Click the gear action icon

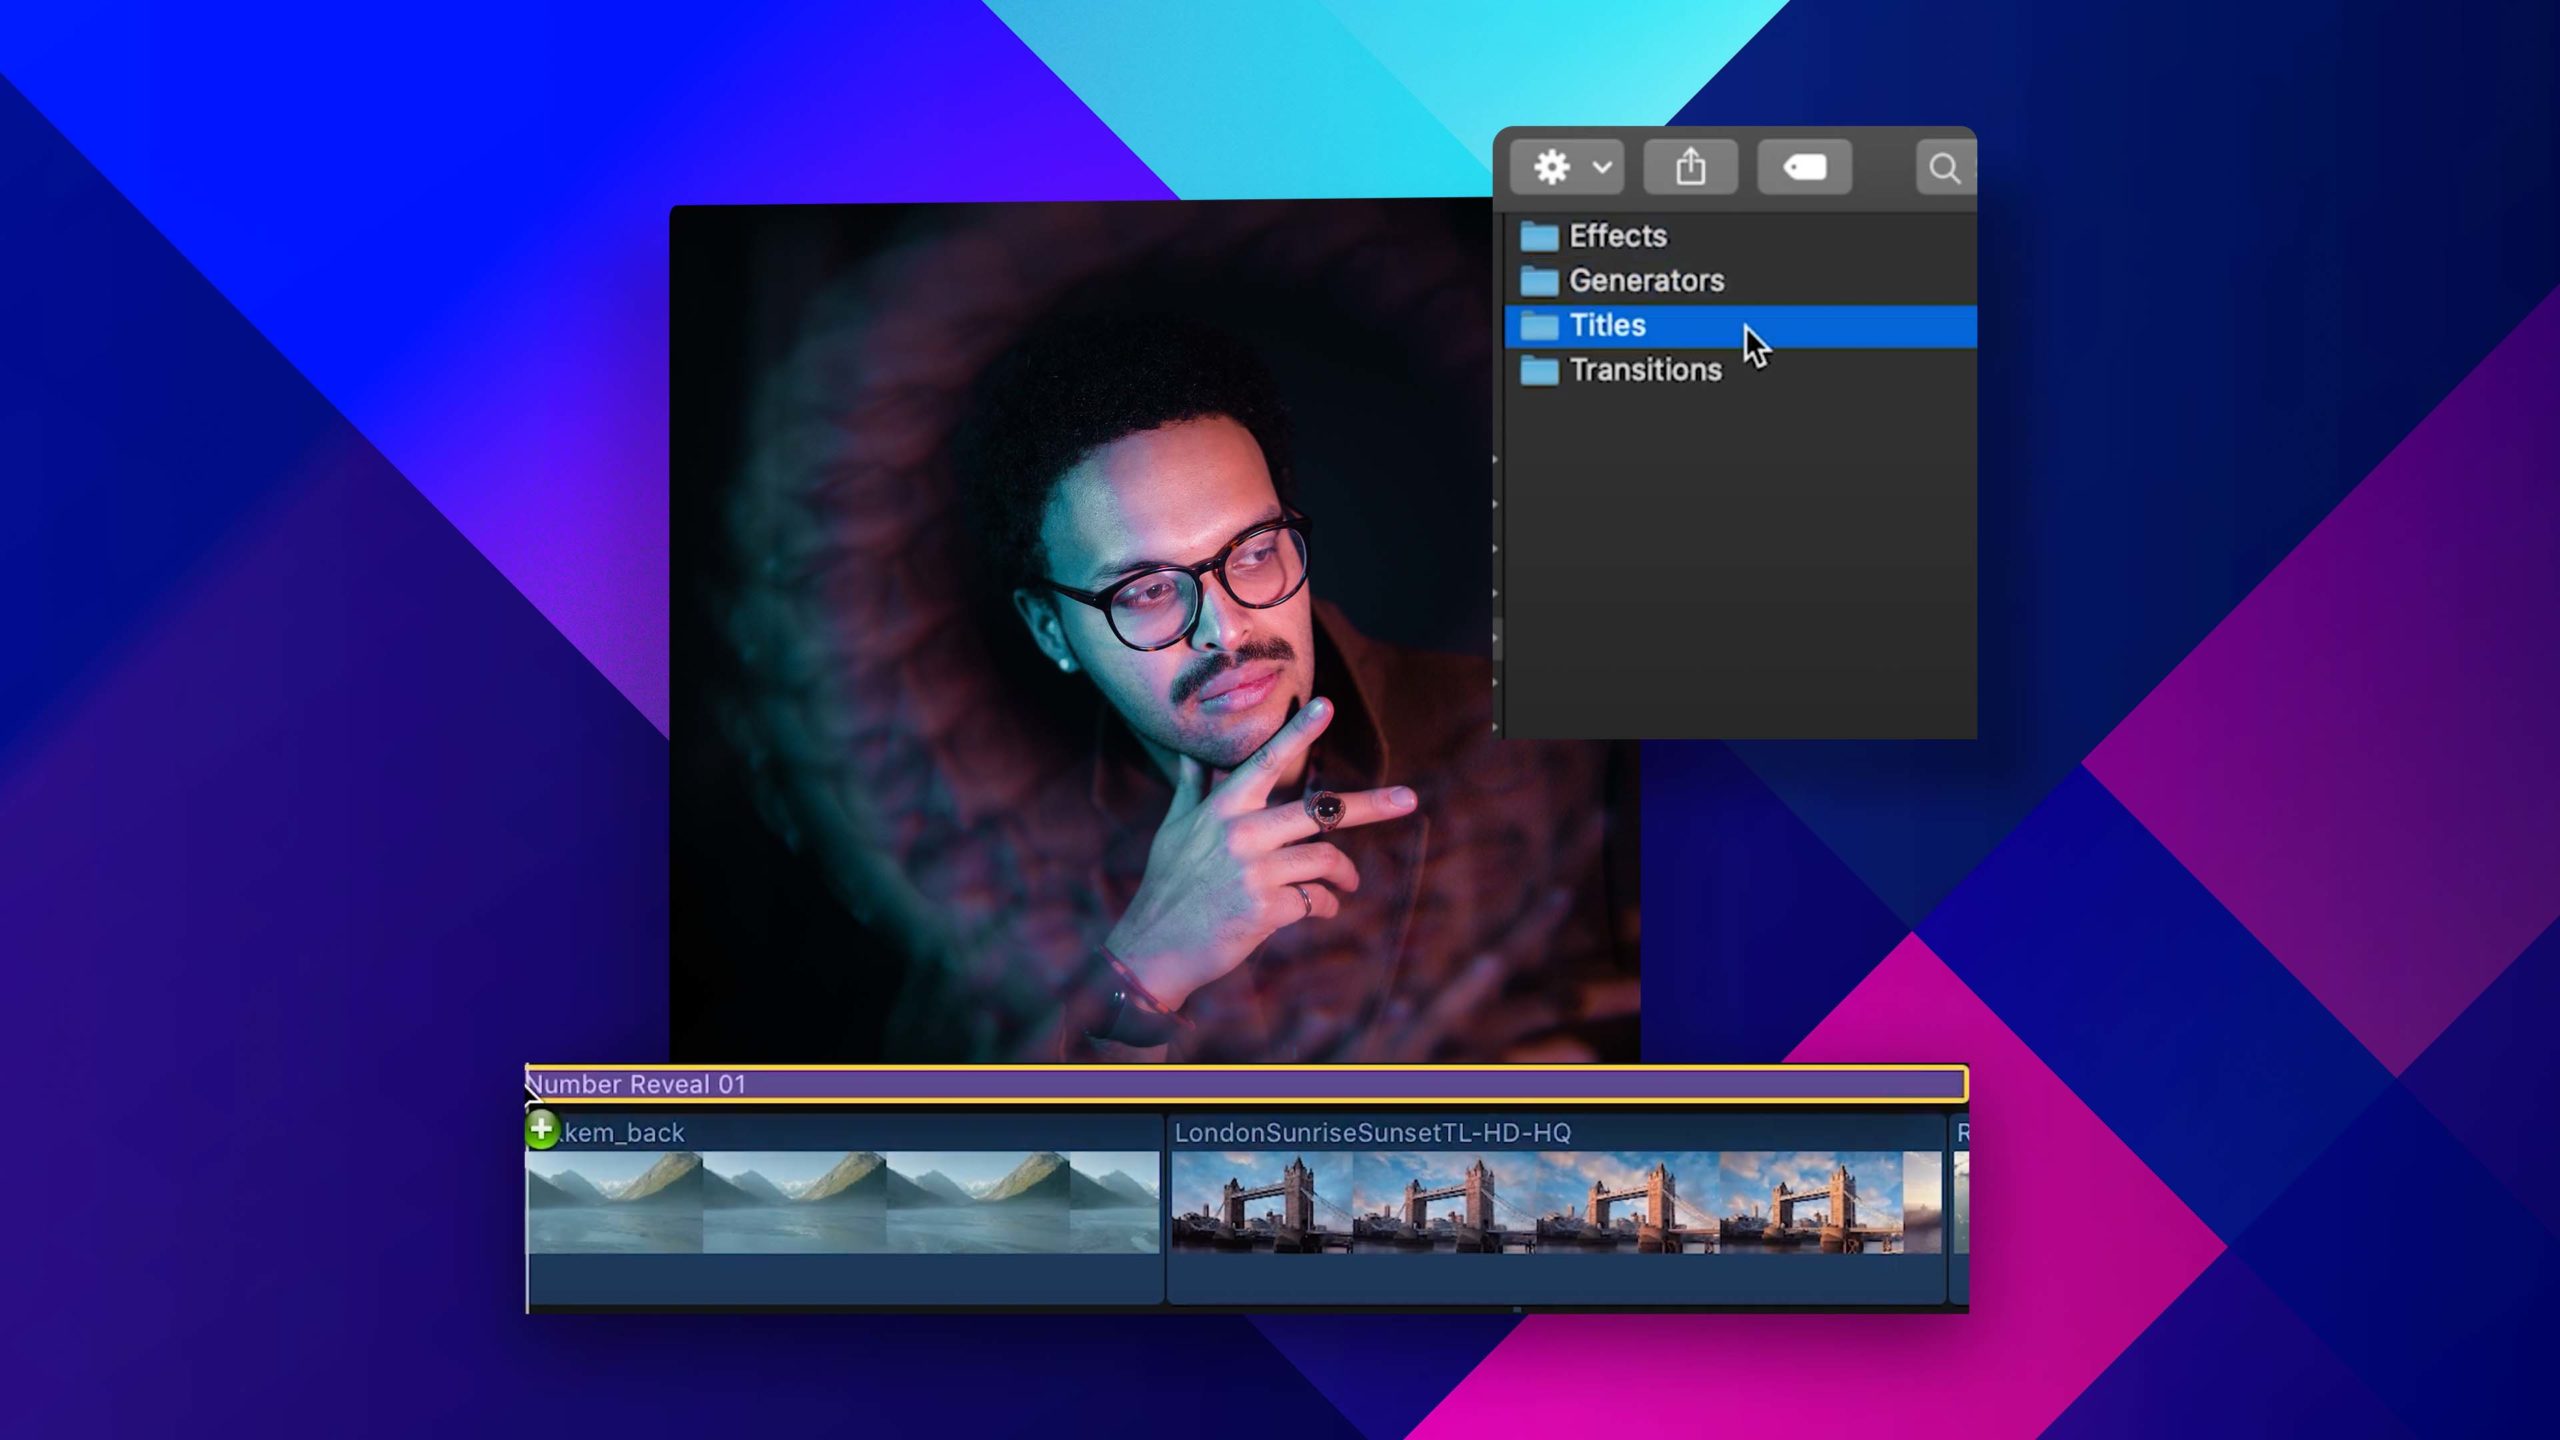click(1551, 167)
